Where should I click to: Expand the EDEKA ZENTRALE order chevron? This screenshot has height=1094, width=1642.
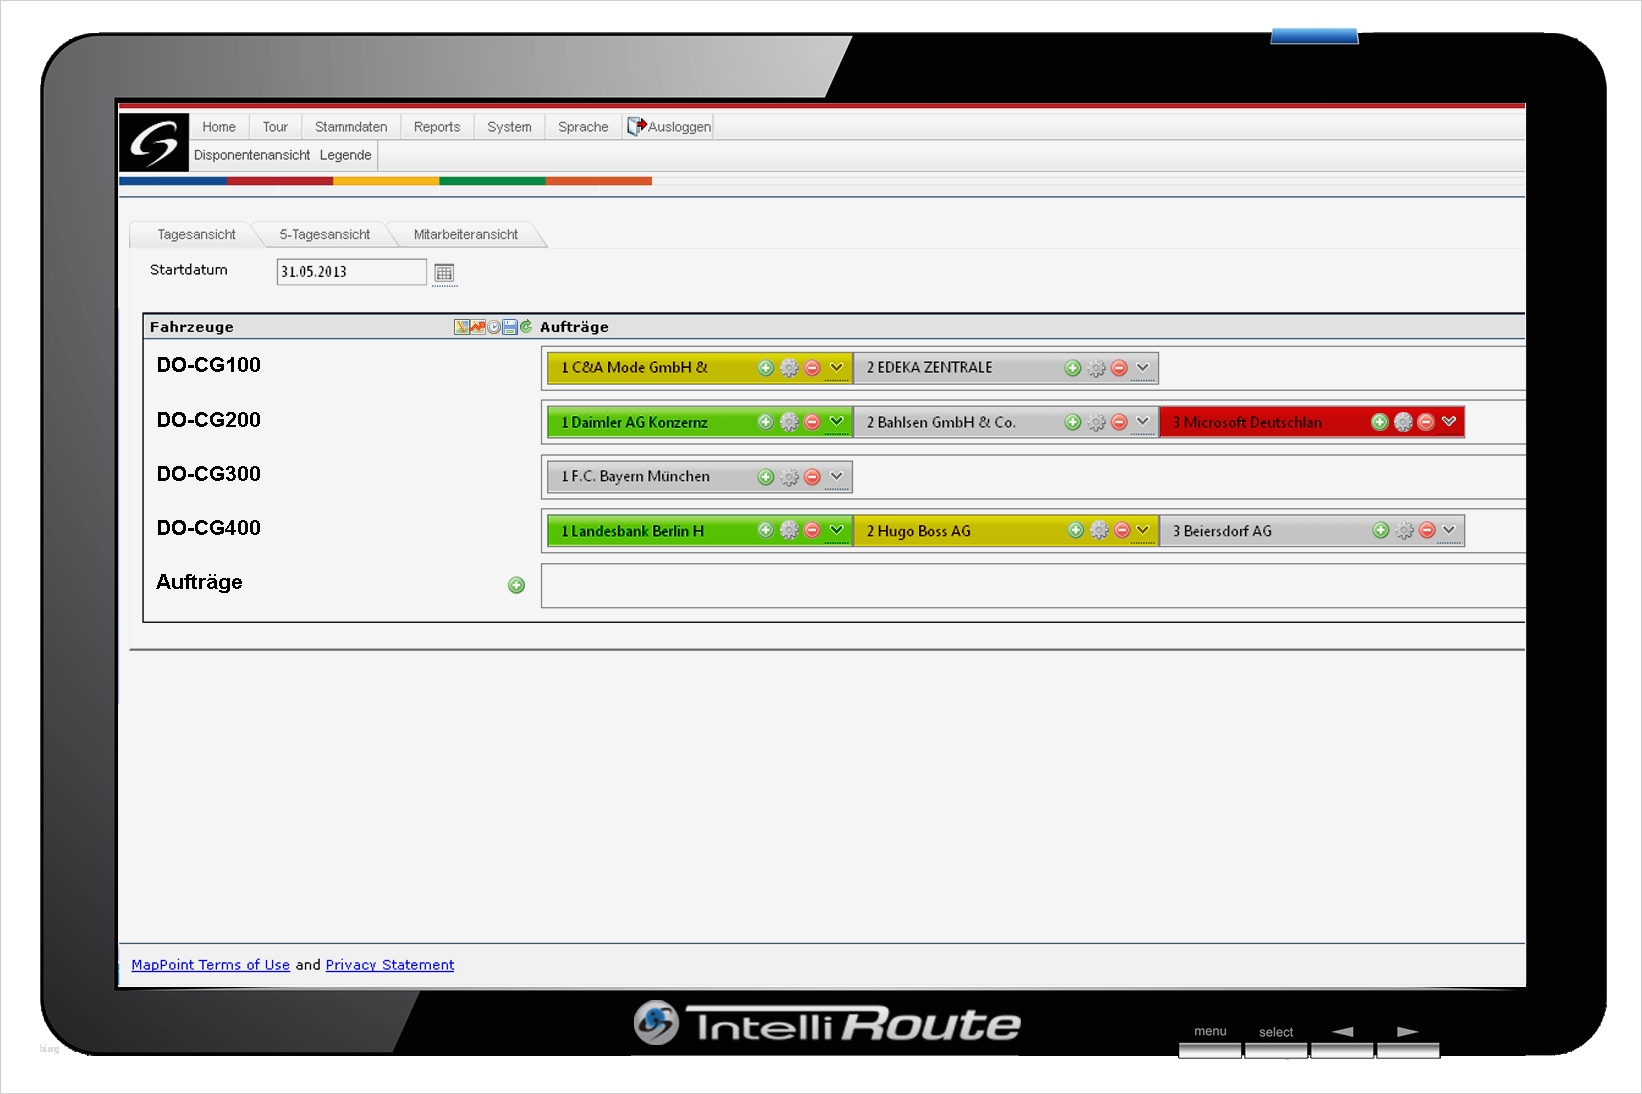click(1143, 368)
